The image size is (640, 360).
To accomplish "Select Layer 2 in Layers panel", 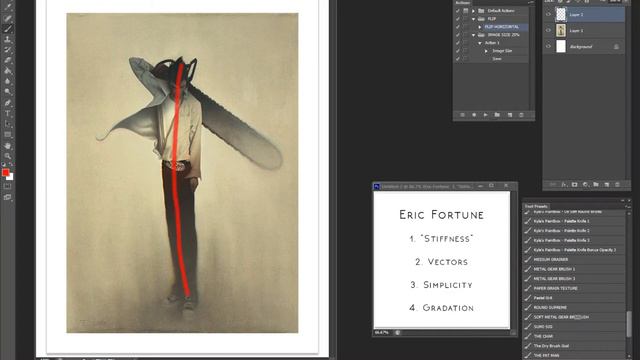I will (584, 15).
